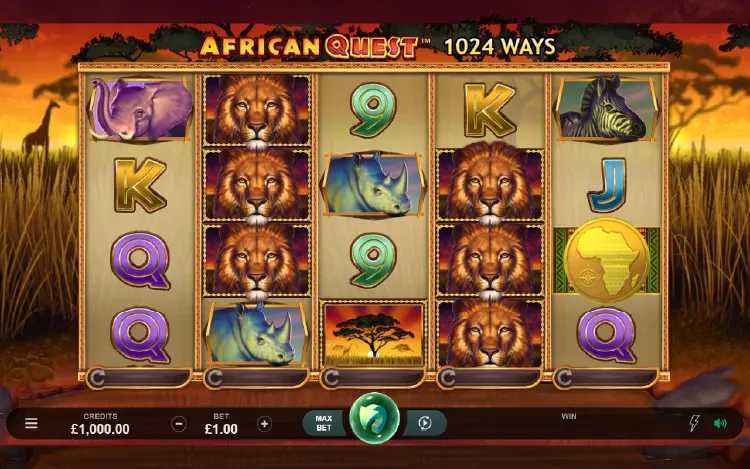Click the blue J symbol
The height and width of the screenshot is (469, 750).
tap(607, 185)
